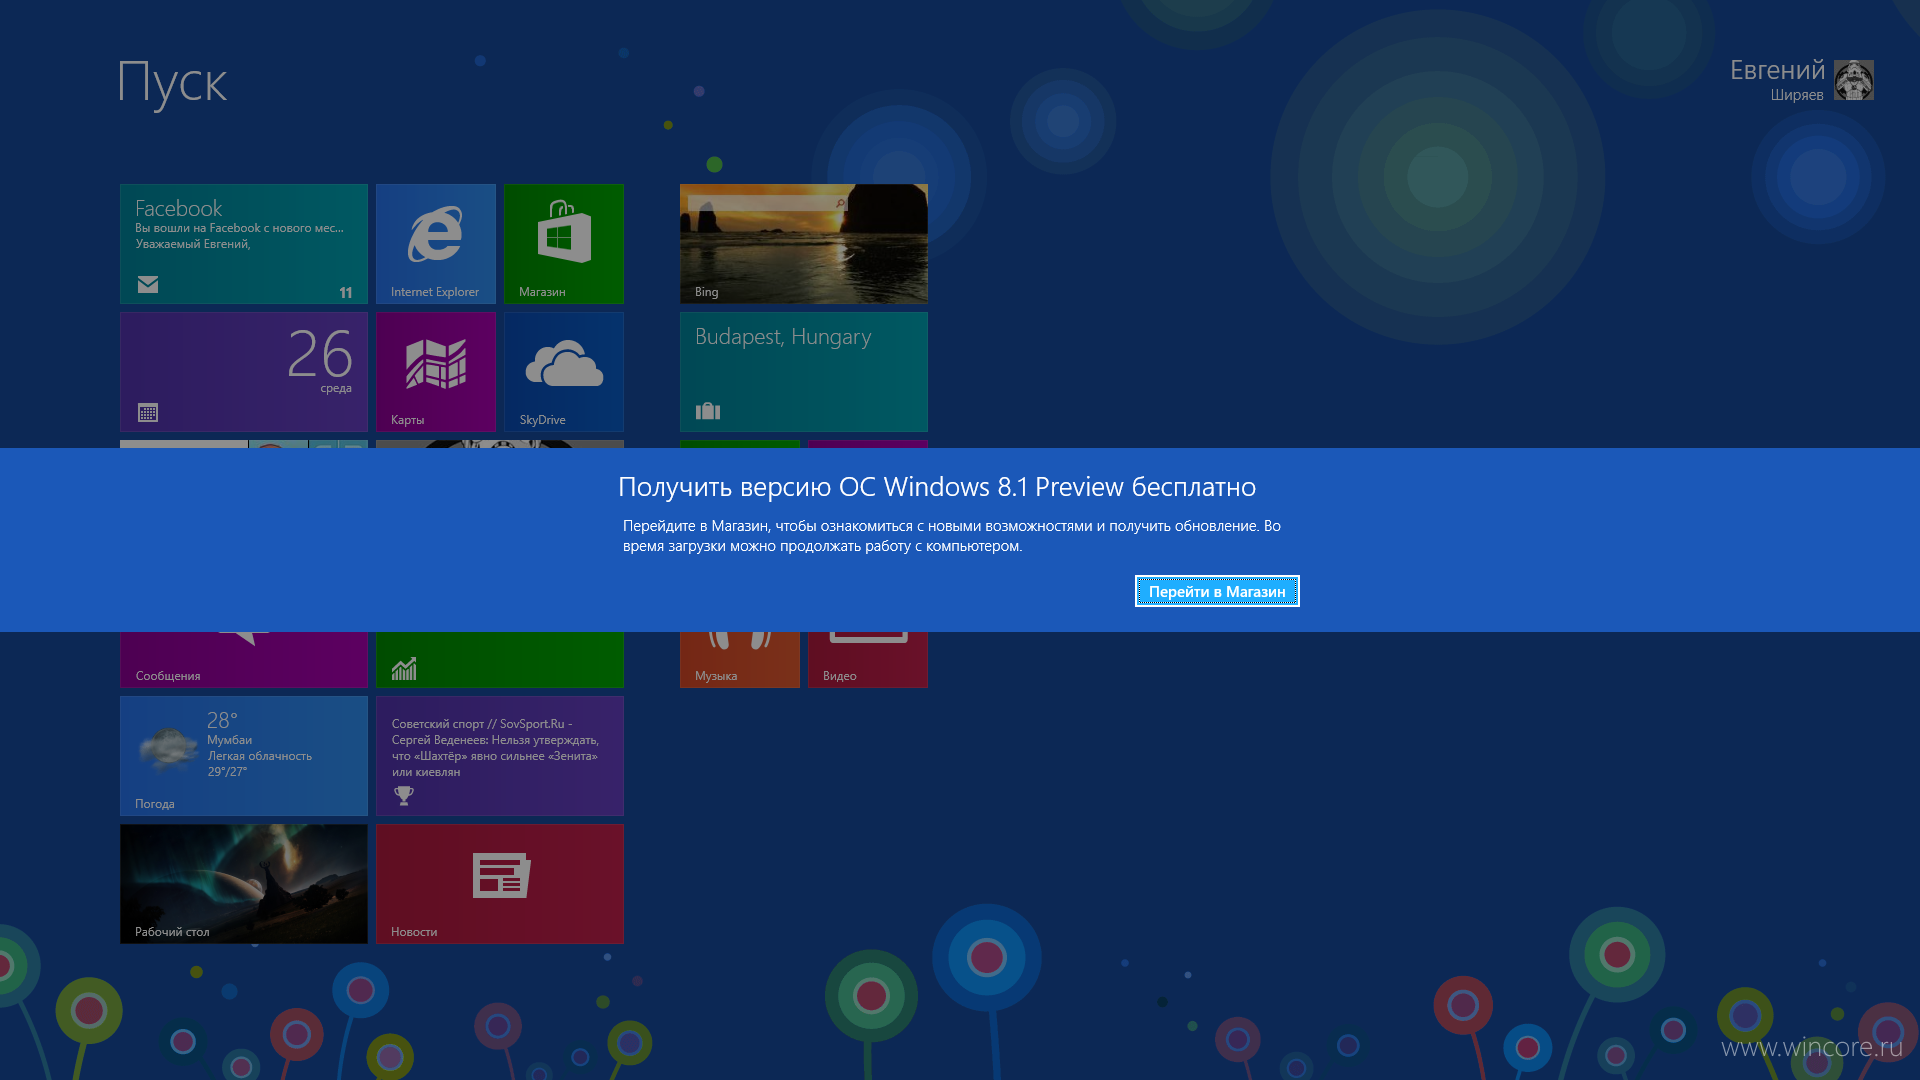Click the Пуск start screen title
The width and height of the screenshot is (1920, 1080).
(x=172, y=82)
